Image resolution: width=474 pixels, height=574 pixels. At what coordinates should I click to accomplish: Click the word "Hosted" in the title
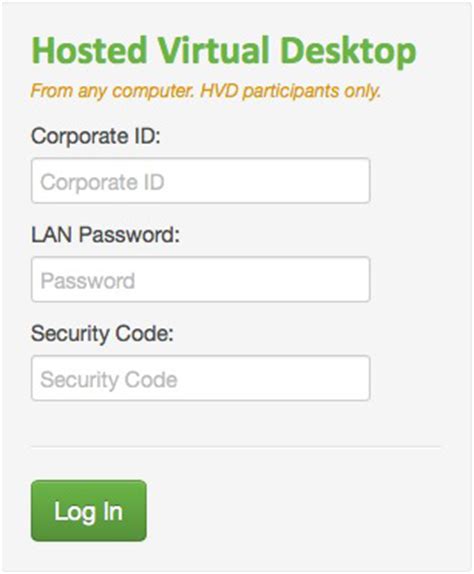pos(89,50)
